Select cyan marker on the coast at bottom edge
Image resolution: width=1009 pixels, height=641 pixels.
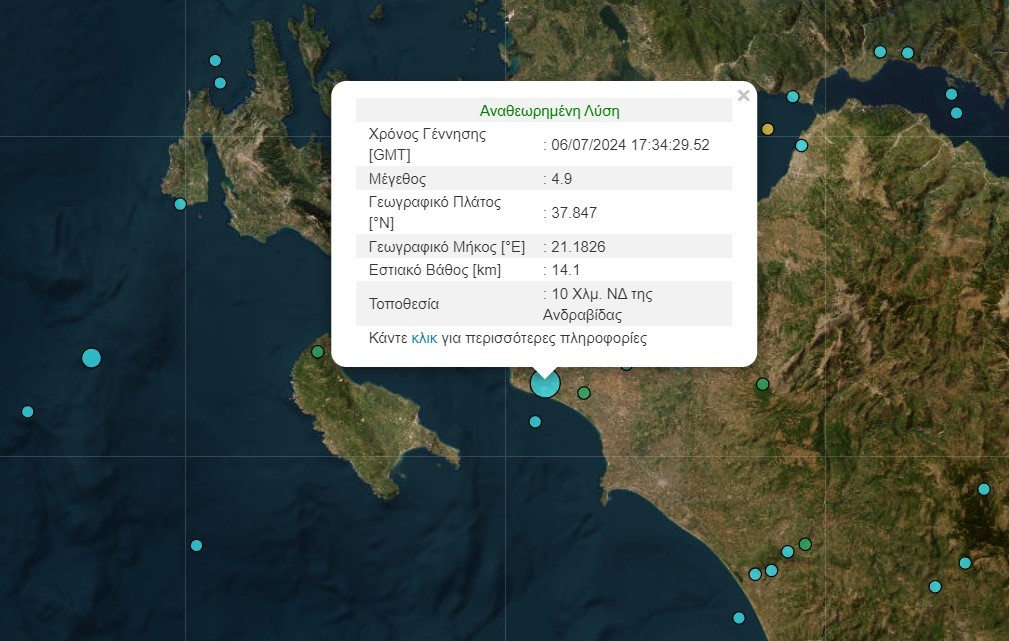point(738,617)
